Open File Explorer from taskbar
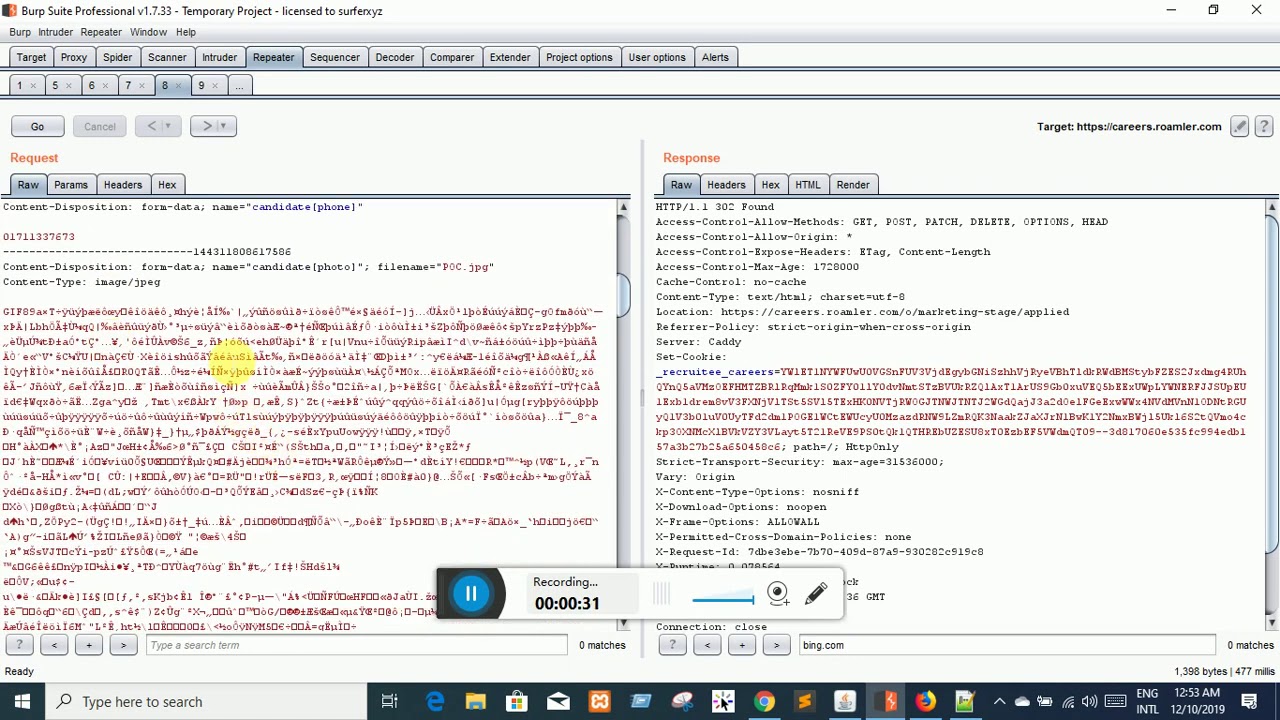The width and height of the screenshot is (1280, 720). (475, 702)
